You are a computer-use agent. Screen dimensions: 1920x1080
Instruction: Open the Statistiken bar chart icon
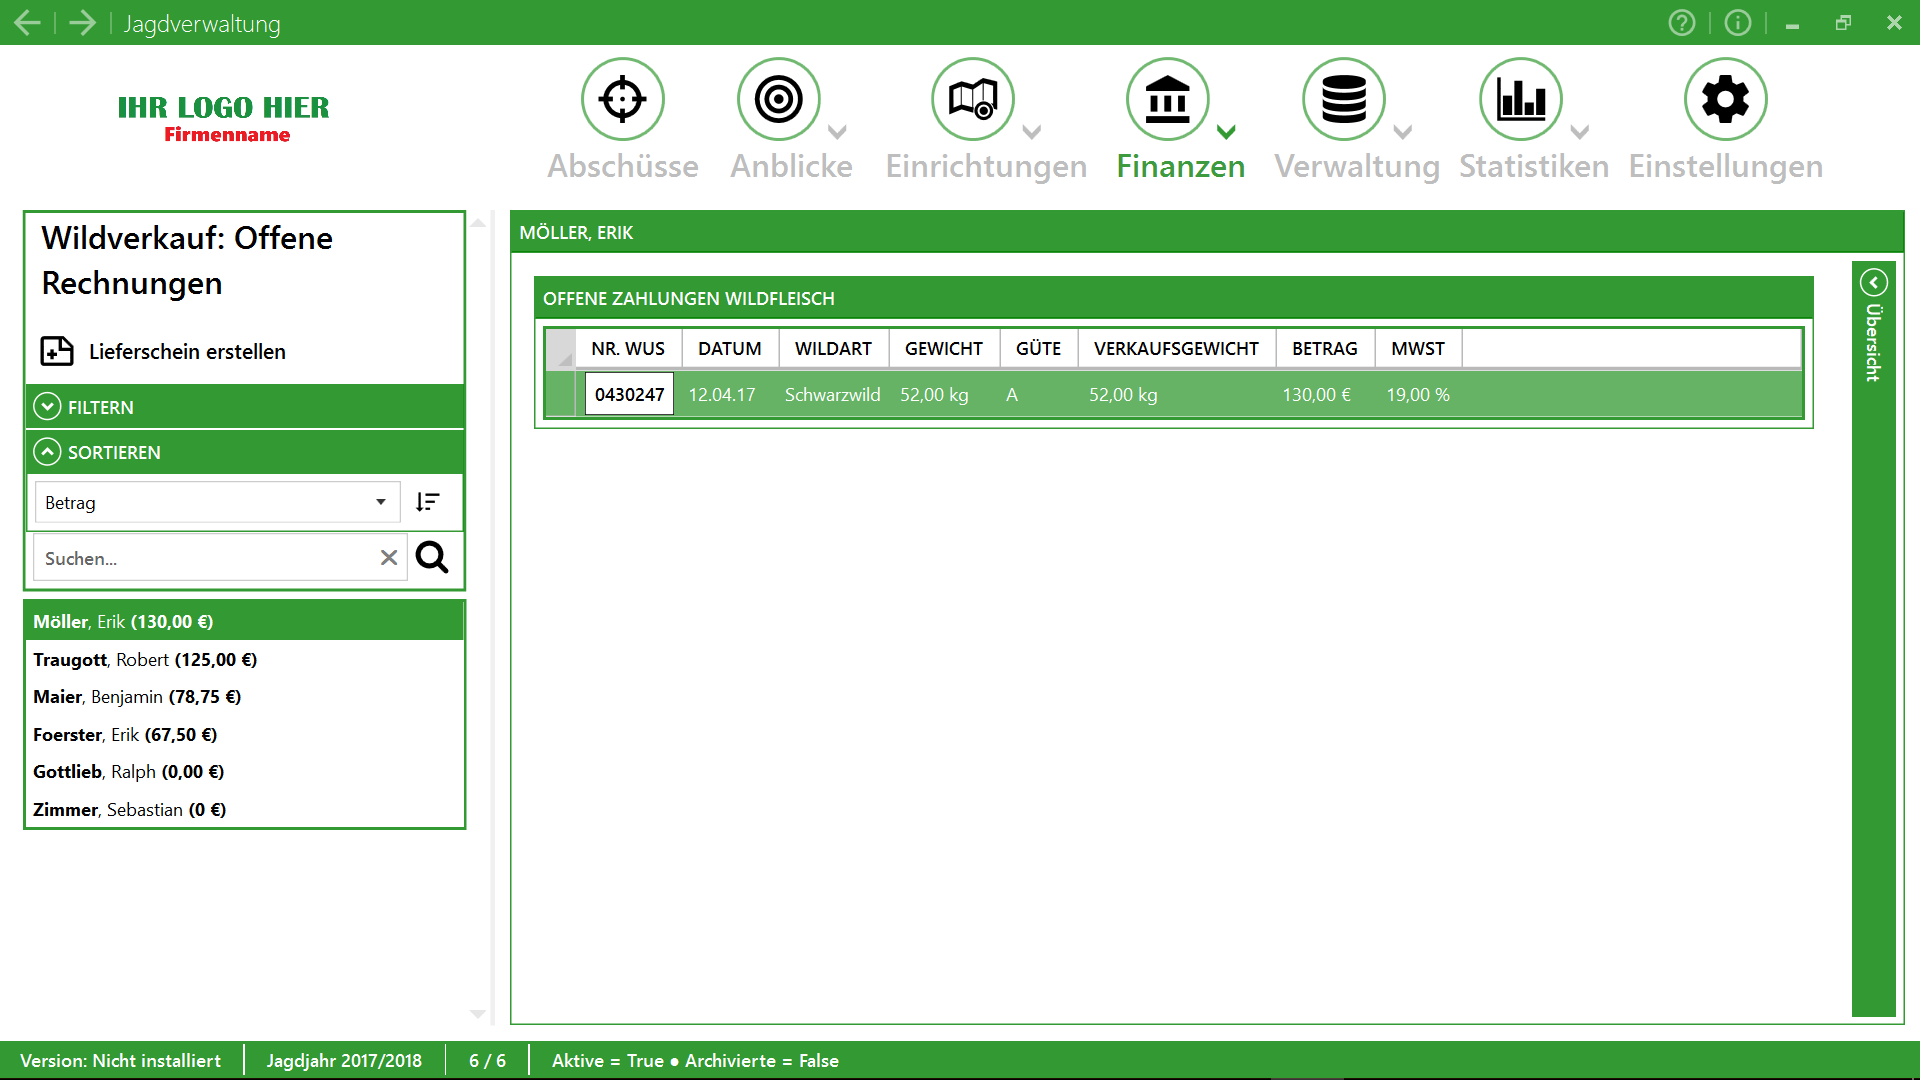point(1520,99)
